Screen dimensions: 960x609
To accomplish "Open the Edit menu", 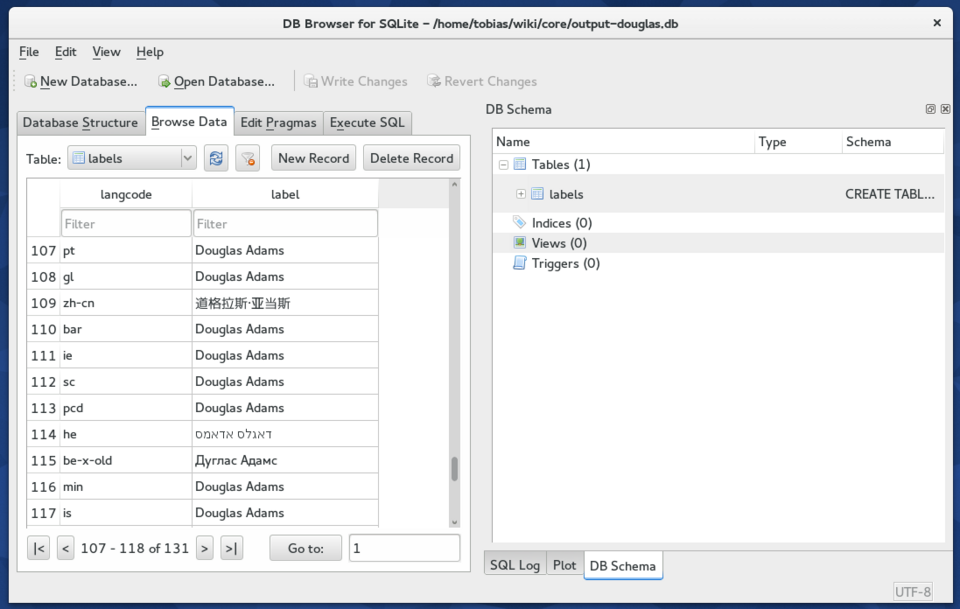I will coord(66,52).
